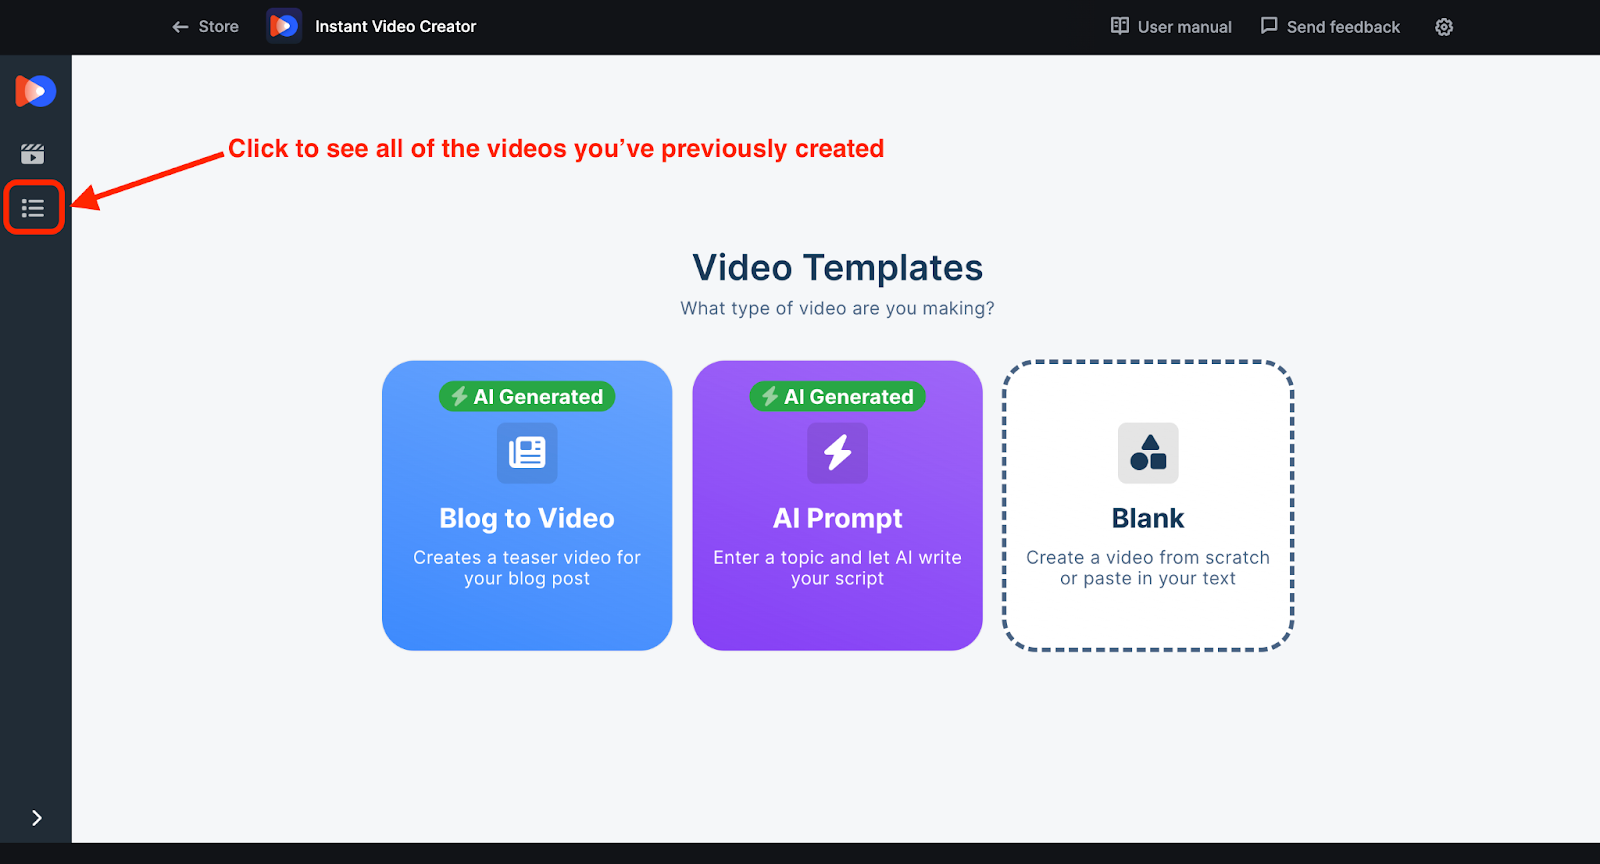Click the clapperboard create-video sidebar icon
The height and width of the screenshot is (864, 1600).
(33, 153)
